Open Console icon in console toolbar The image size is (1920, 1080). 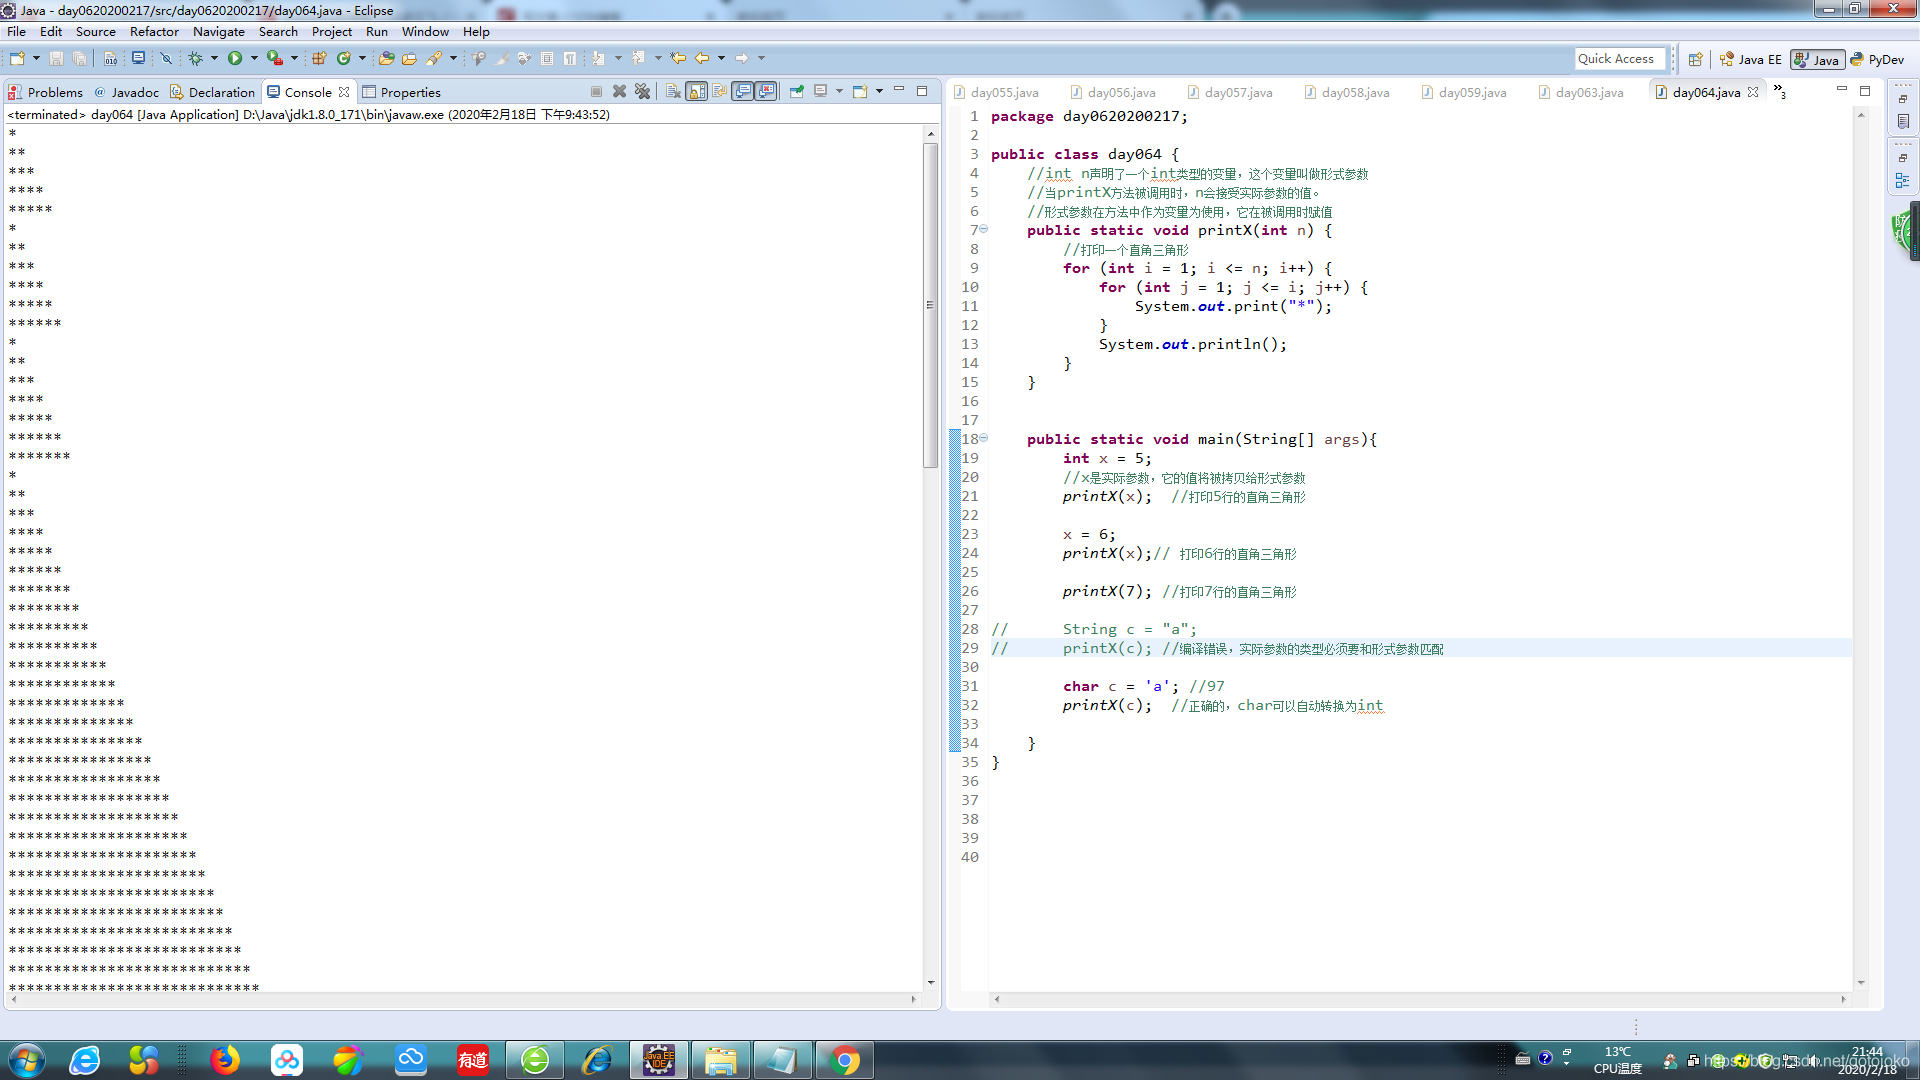[x=860, y=92]
